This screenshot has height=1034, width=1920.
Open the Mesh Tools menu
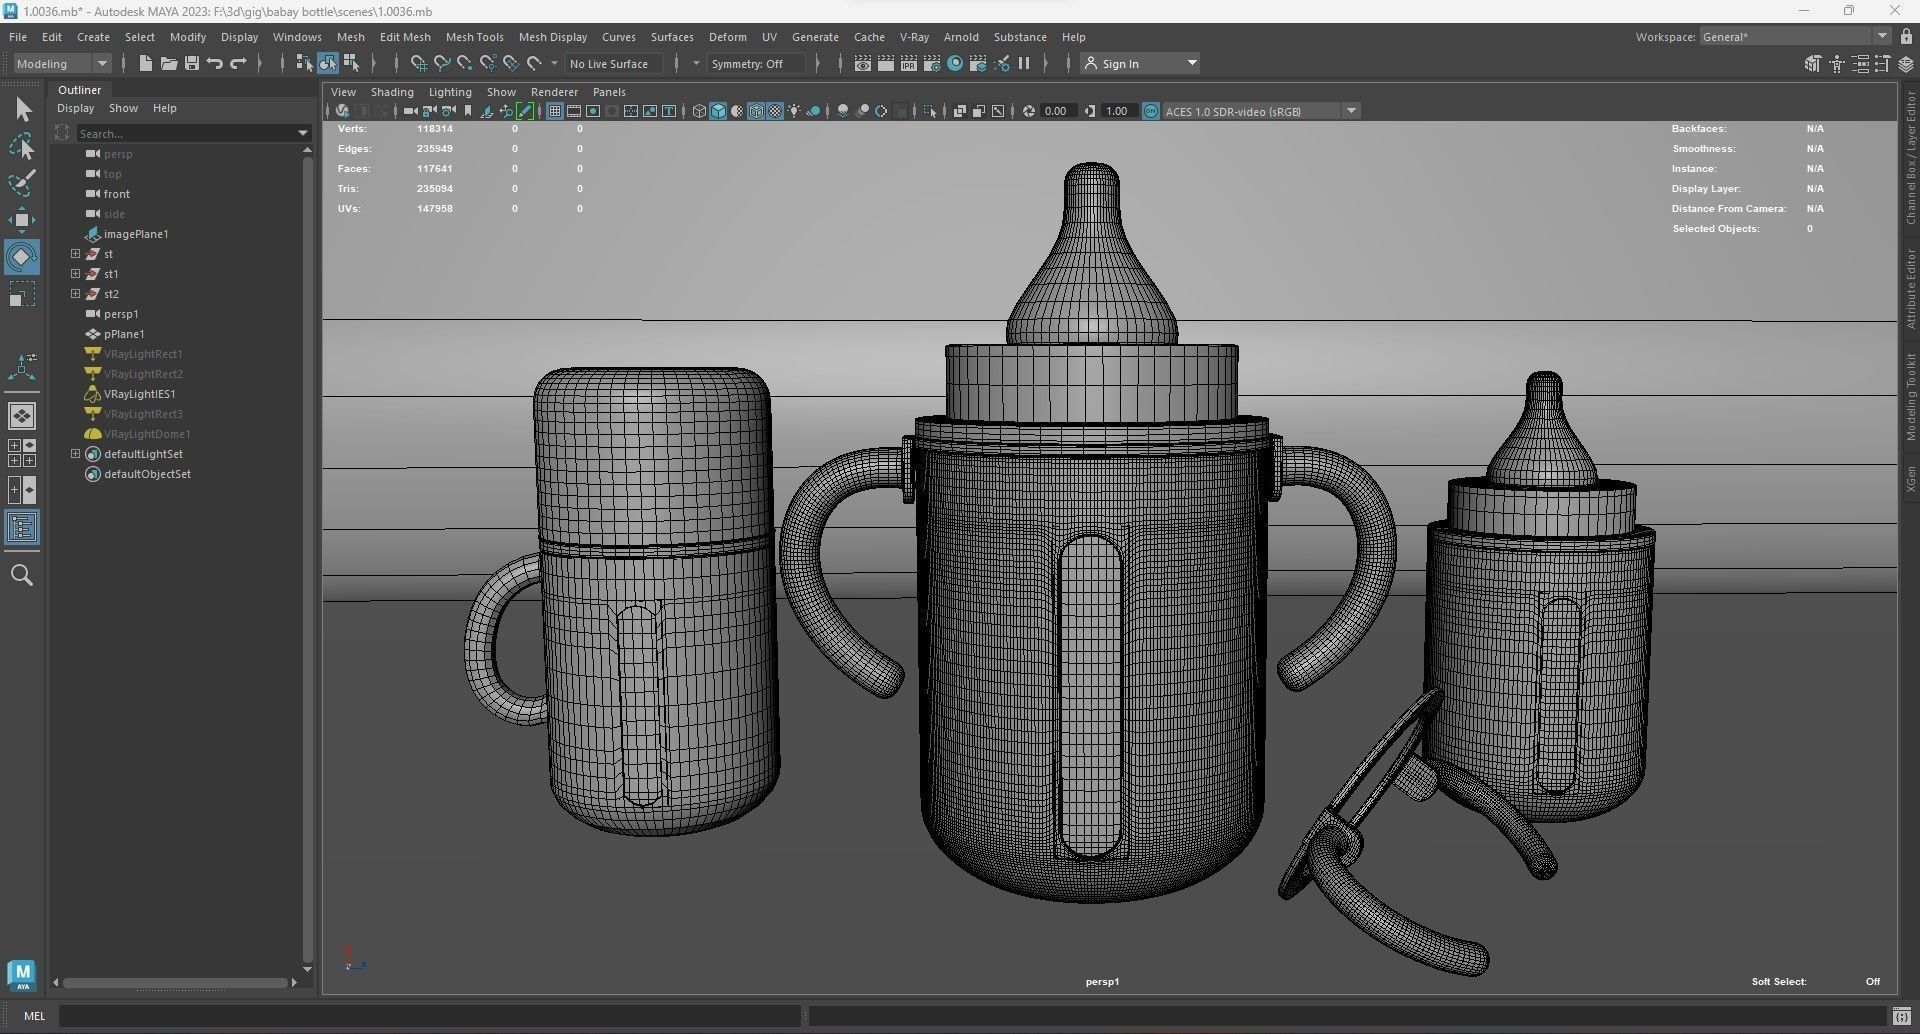click(x=474, y=37)
